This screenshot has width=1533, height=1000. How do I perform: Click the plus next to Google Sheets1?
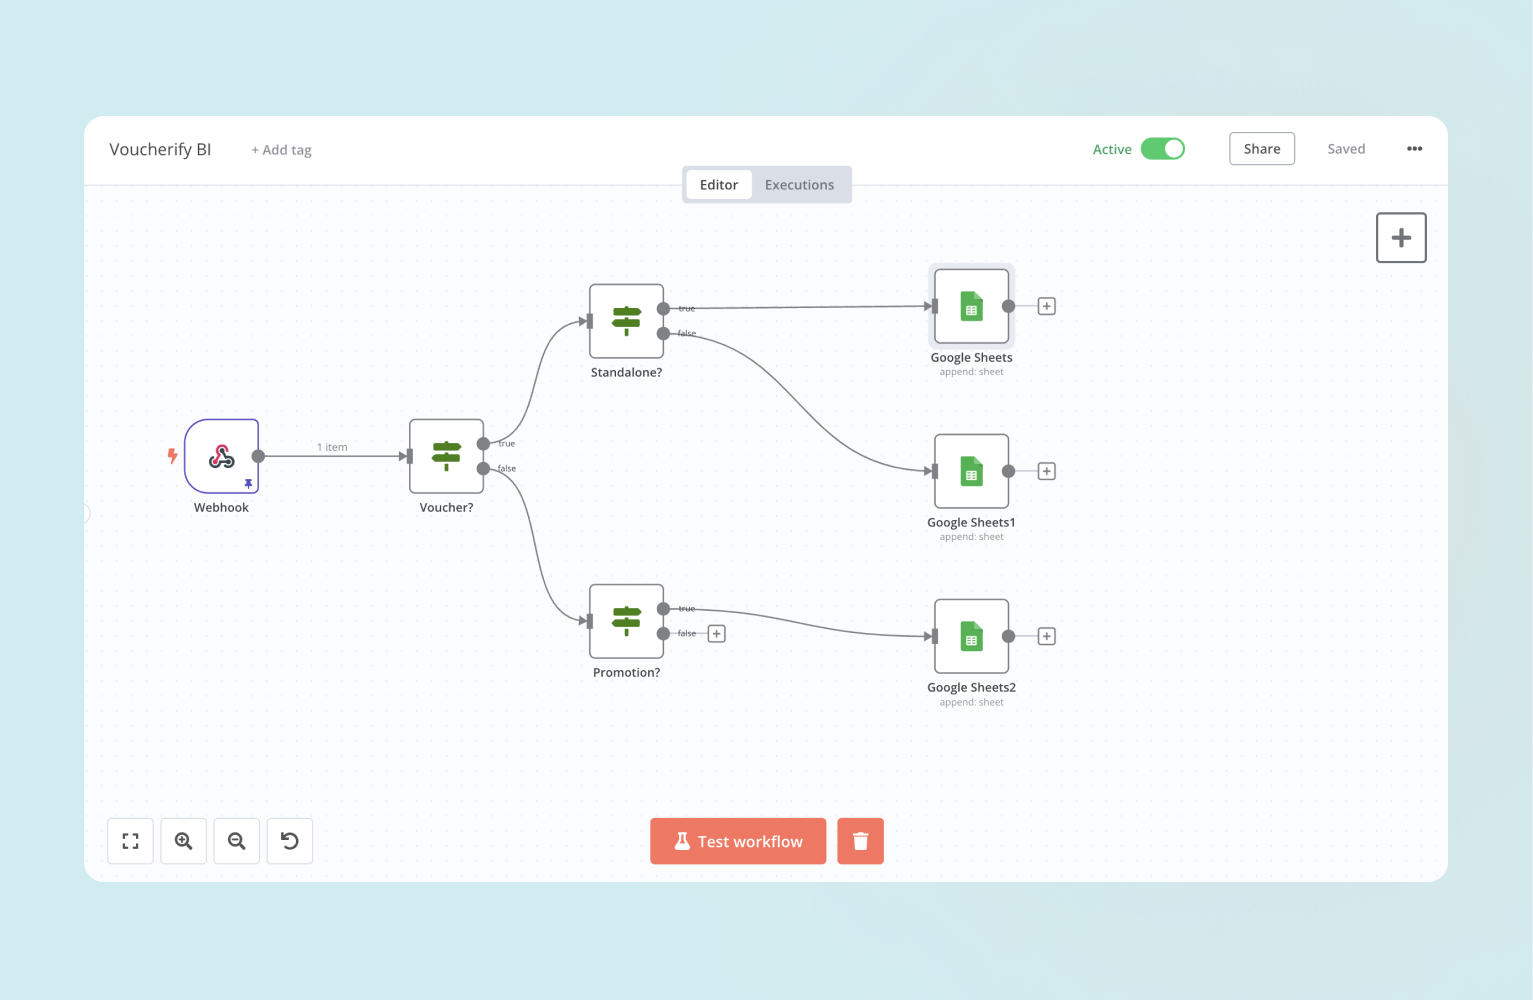pyautogui.click(x=1046, y=471)
